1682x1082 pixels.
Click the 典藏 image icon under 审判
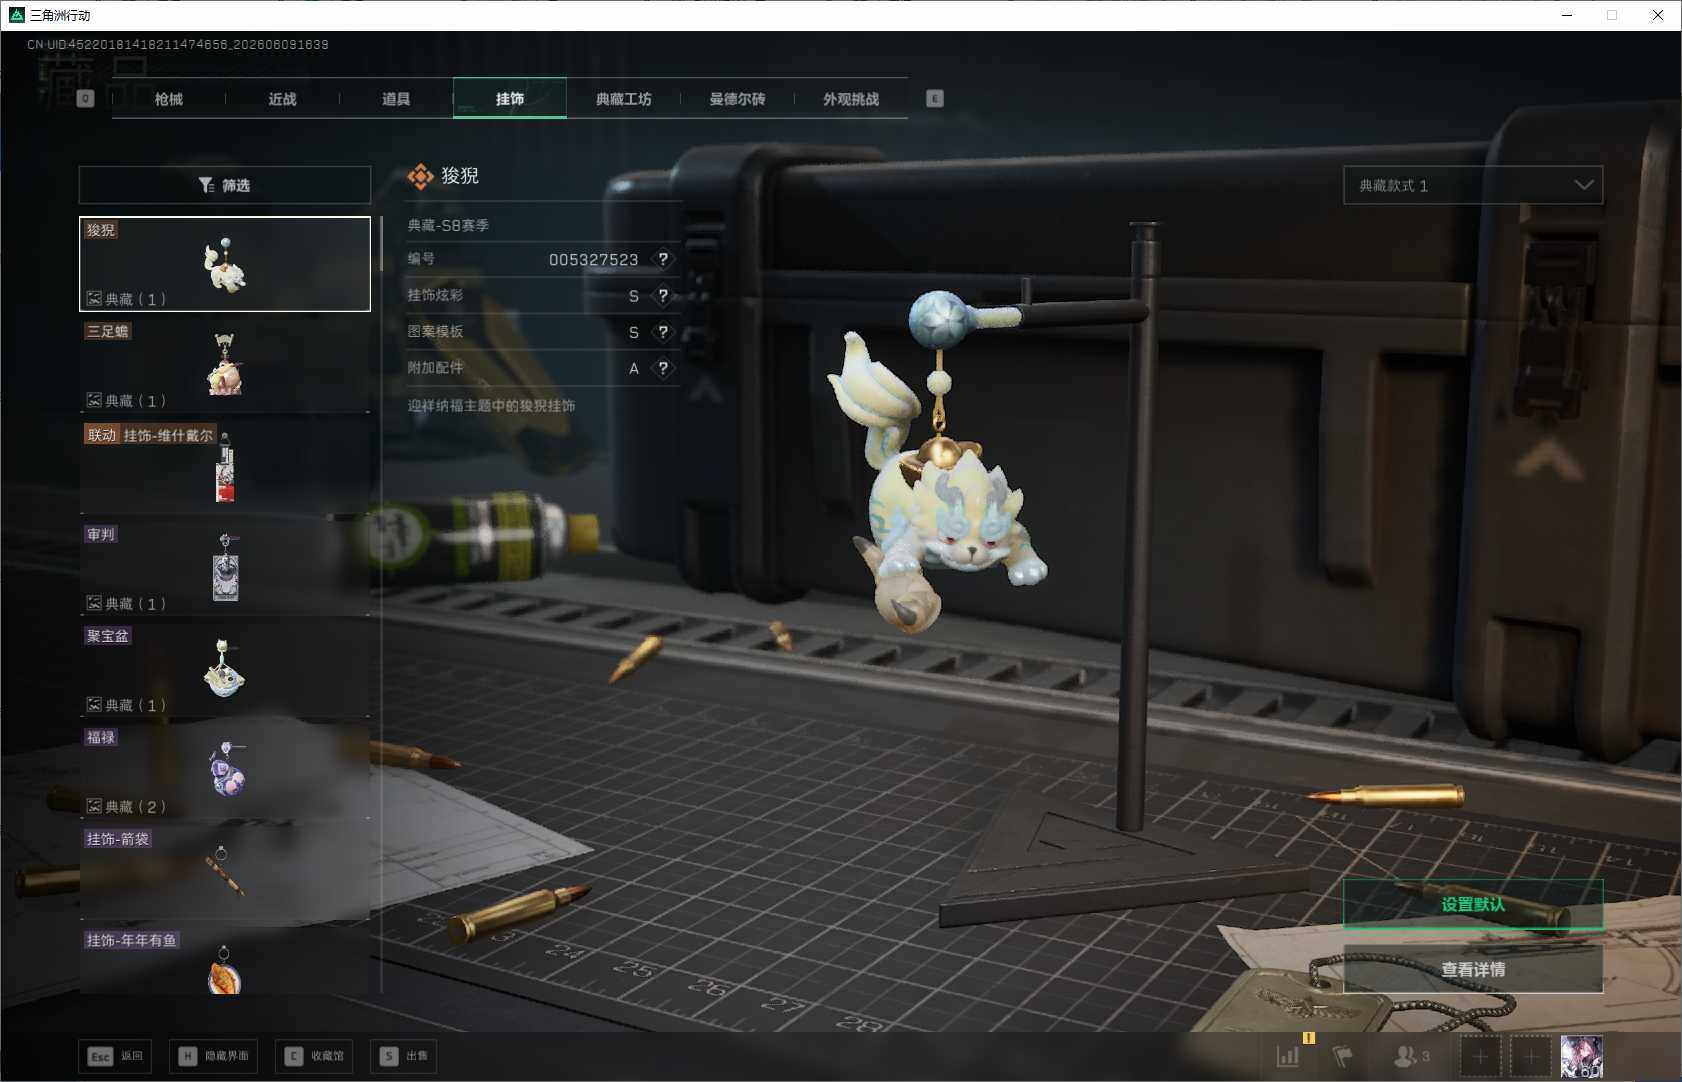(94, 603)
